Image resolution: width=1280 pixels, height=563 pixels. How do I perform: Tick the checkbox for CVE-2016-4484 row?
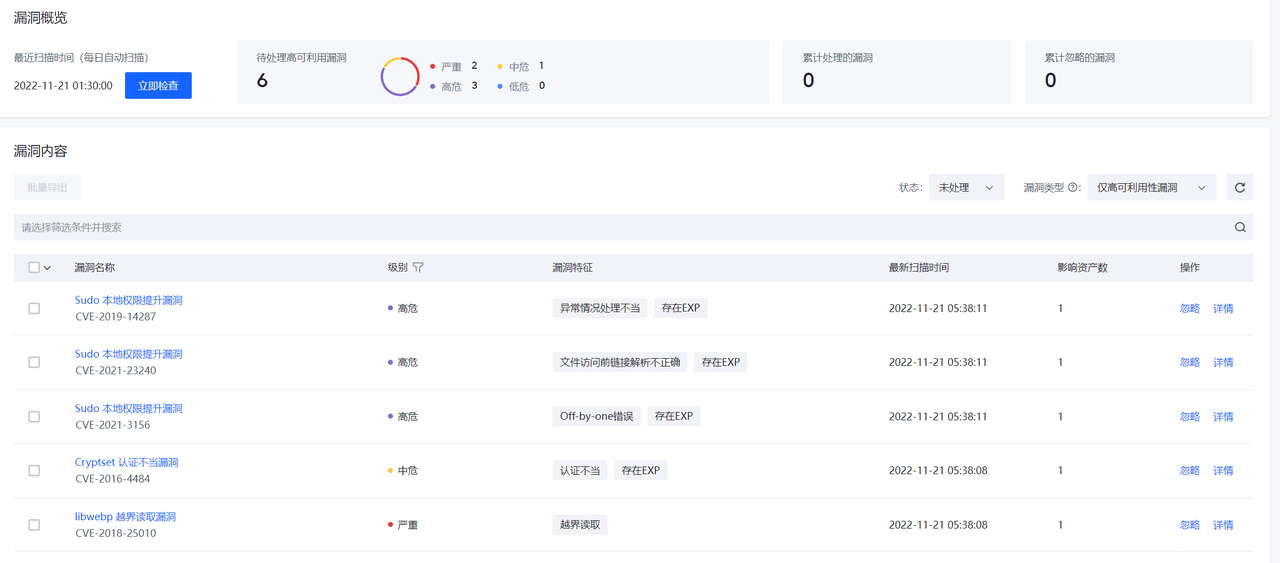(x=34, y=471)
